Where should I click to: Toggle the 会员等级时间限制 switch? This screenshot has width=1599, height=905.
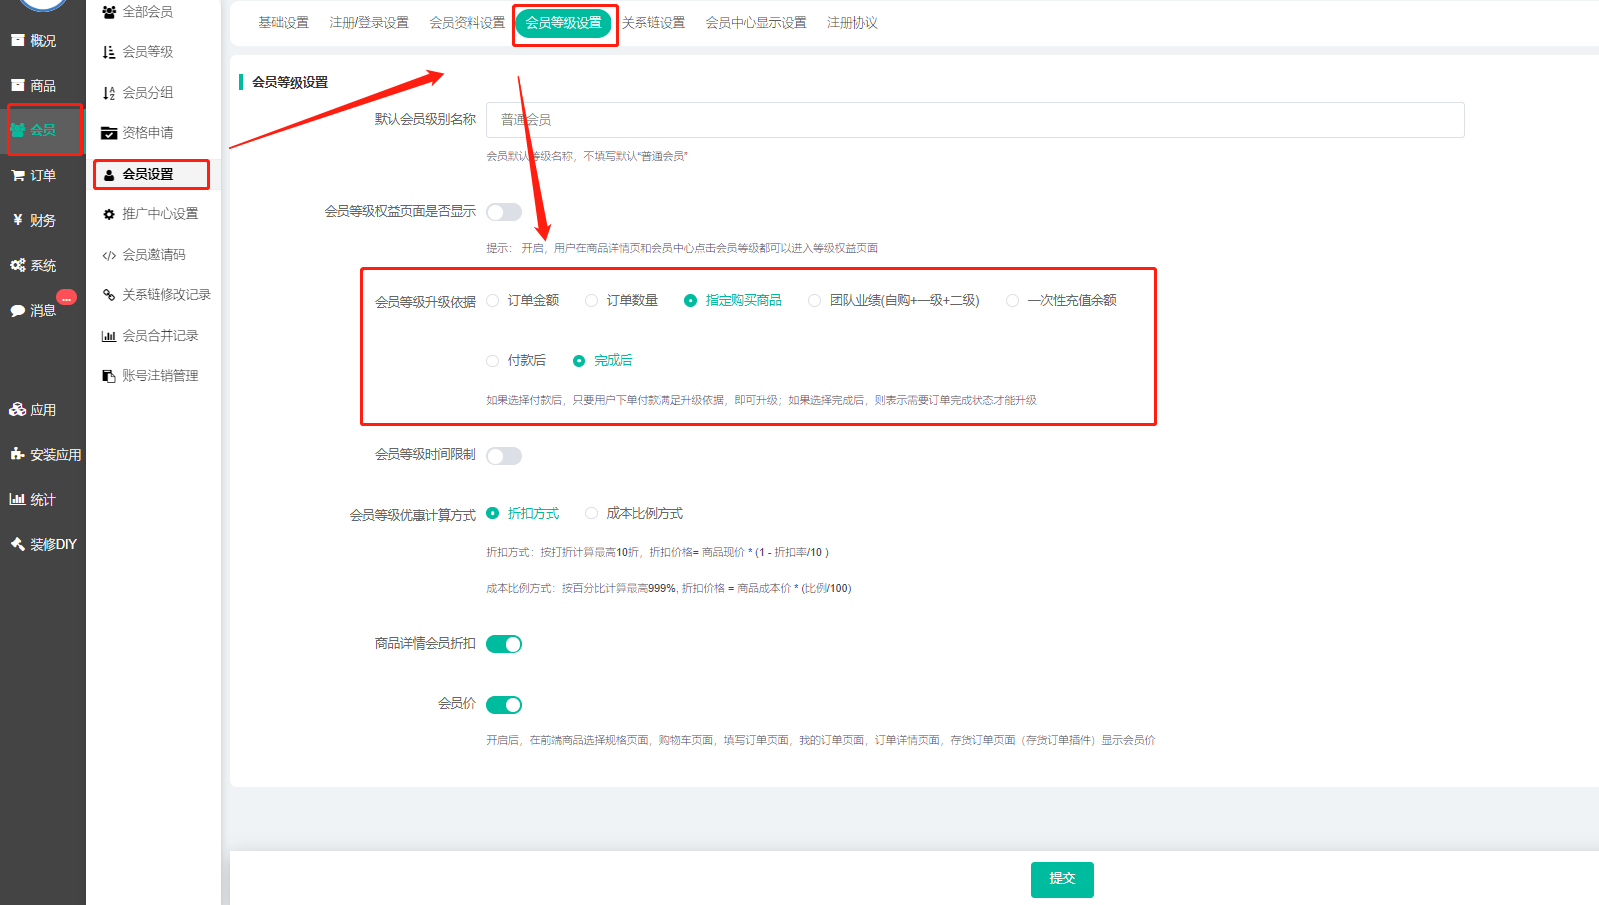point(504,456)
